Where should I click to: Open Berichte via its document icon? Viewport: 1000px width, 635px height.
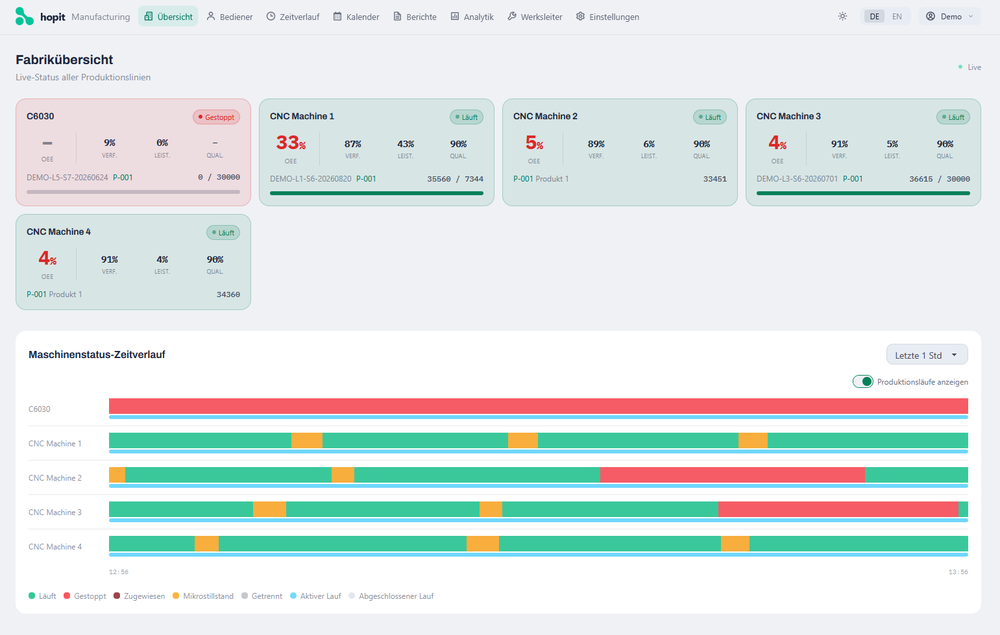pos(397,17)
